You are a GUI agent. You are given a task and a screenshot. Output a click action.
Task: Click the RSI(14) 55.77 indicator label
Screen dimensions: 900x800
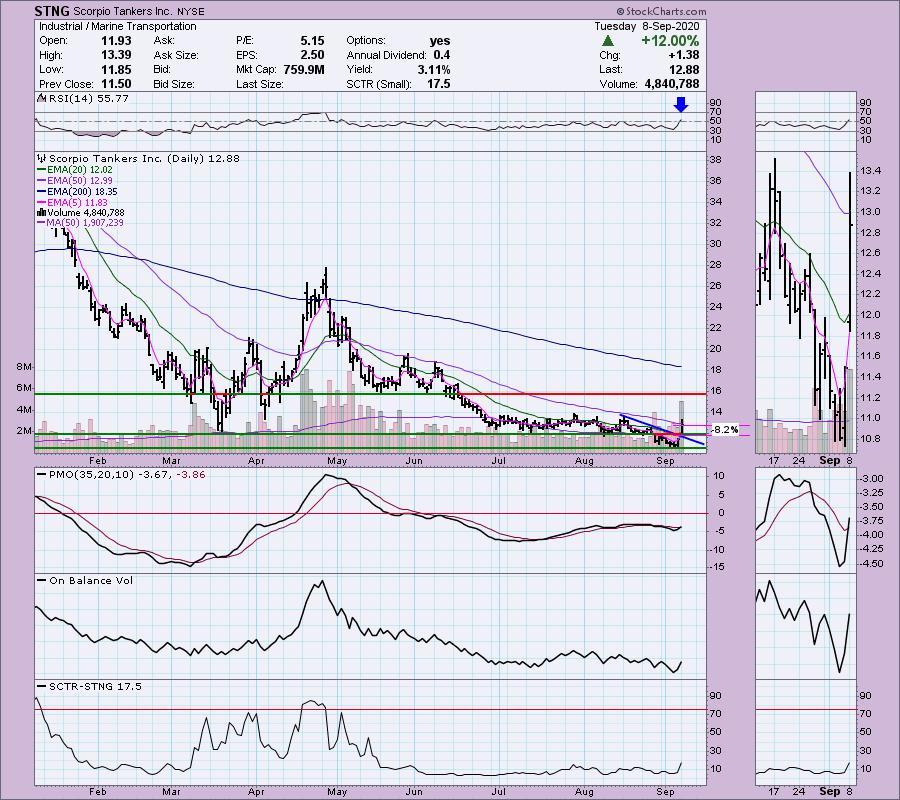point(89,98)
